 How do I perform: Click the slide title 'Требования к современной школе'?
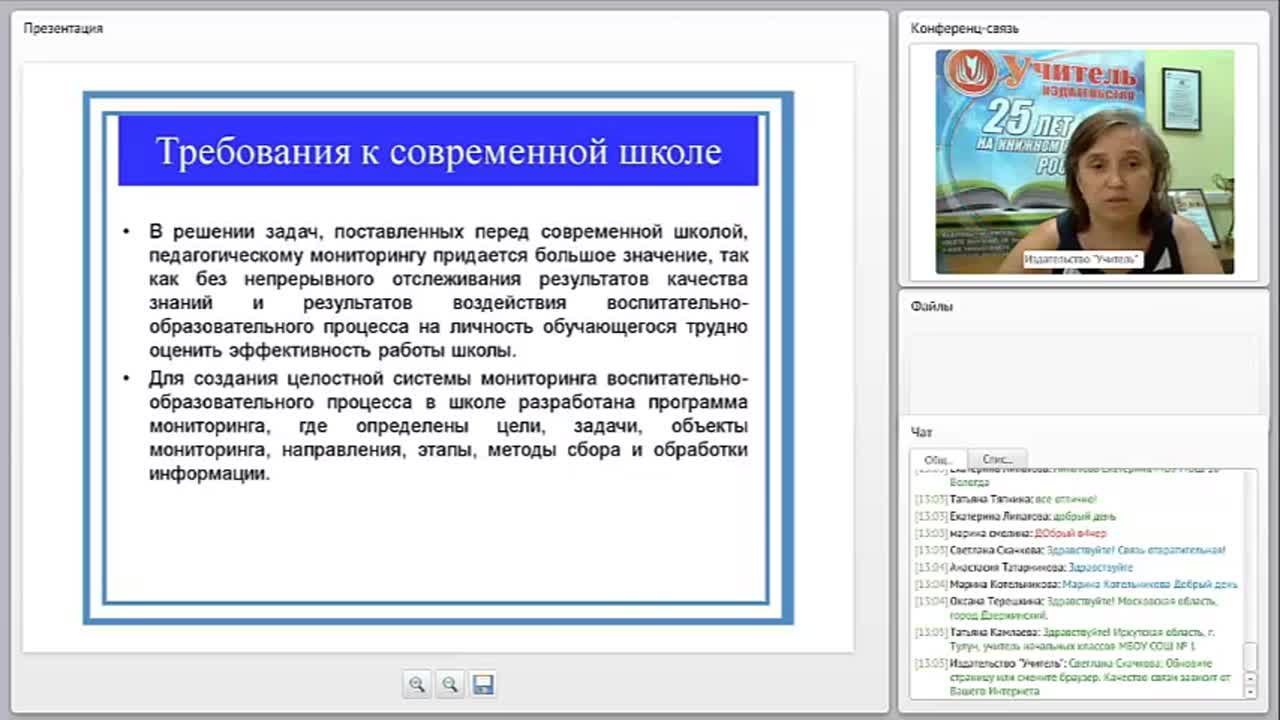[438, 151]
